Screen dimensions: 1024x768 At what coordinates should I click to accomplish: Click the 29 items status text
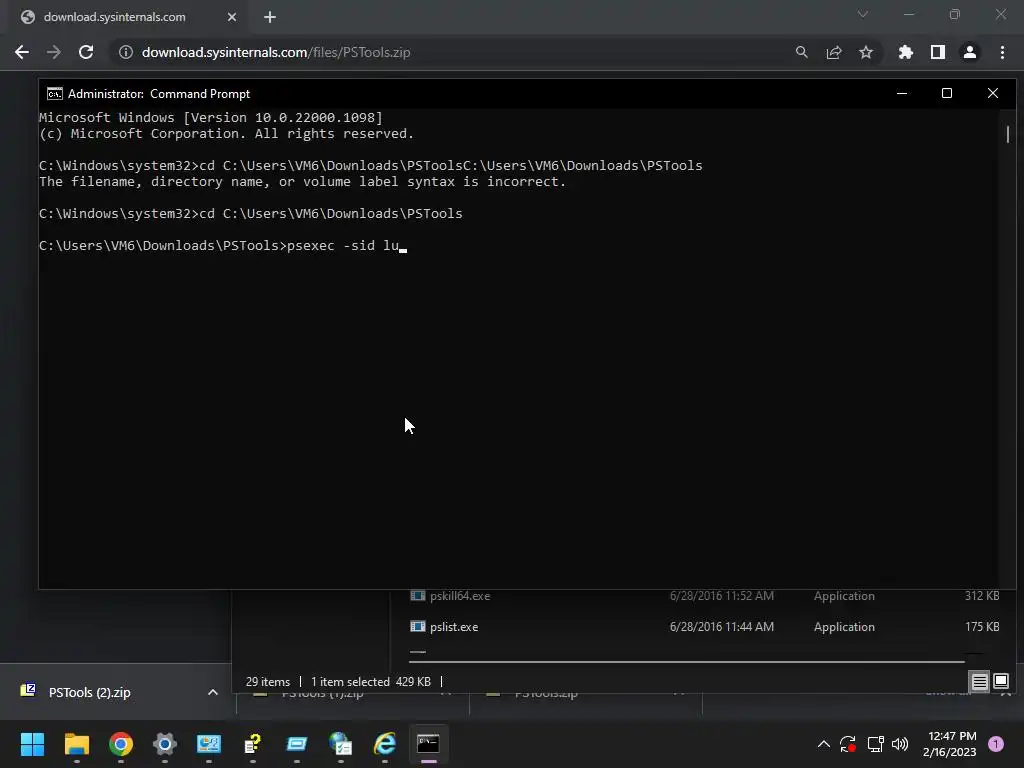(x=268, y=682)
